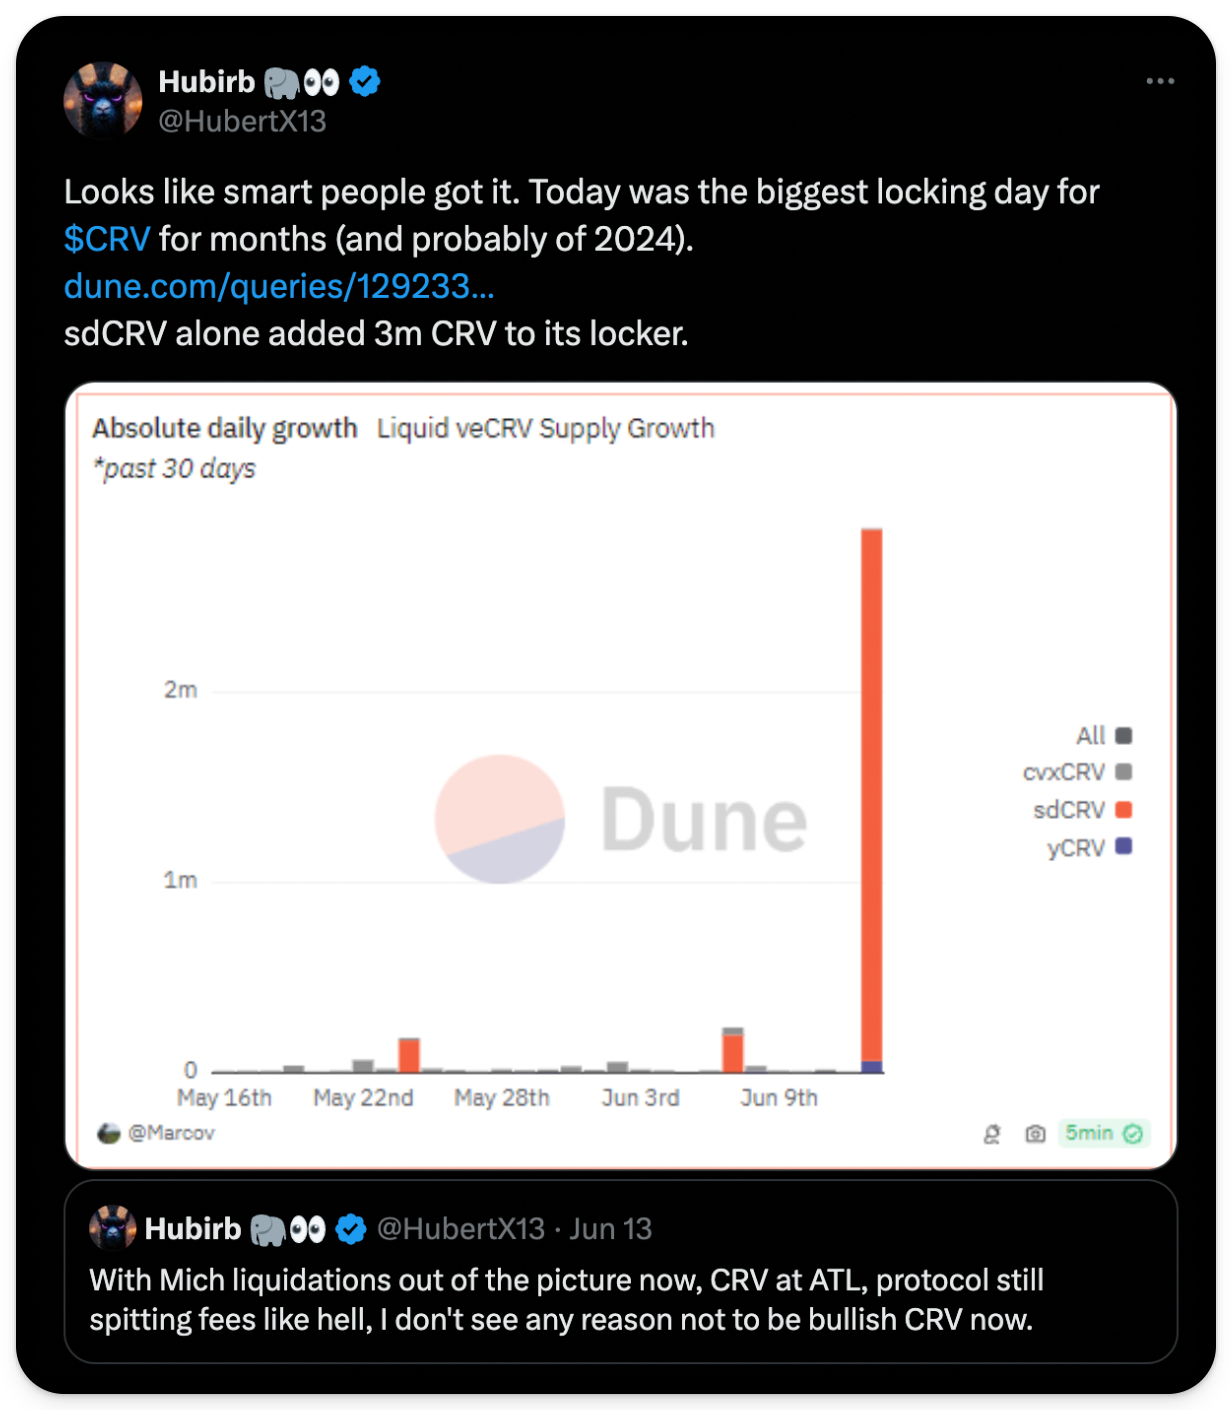
Task: Open the quoted tweet about Mich liquidations
Action: tap(620, 1300)
